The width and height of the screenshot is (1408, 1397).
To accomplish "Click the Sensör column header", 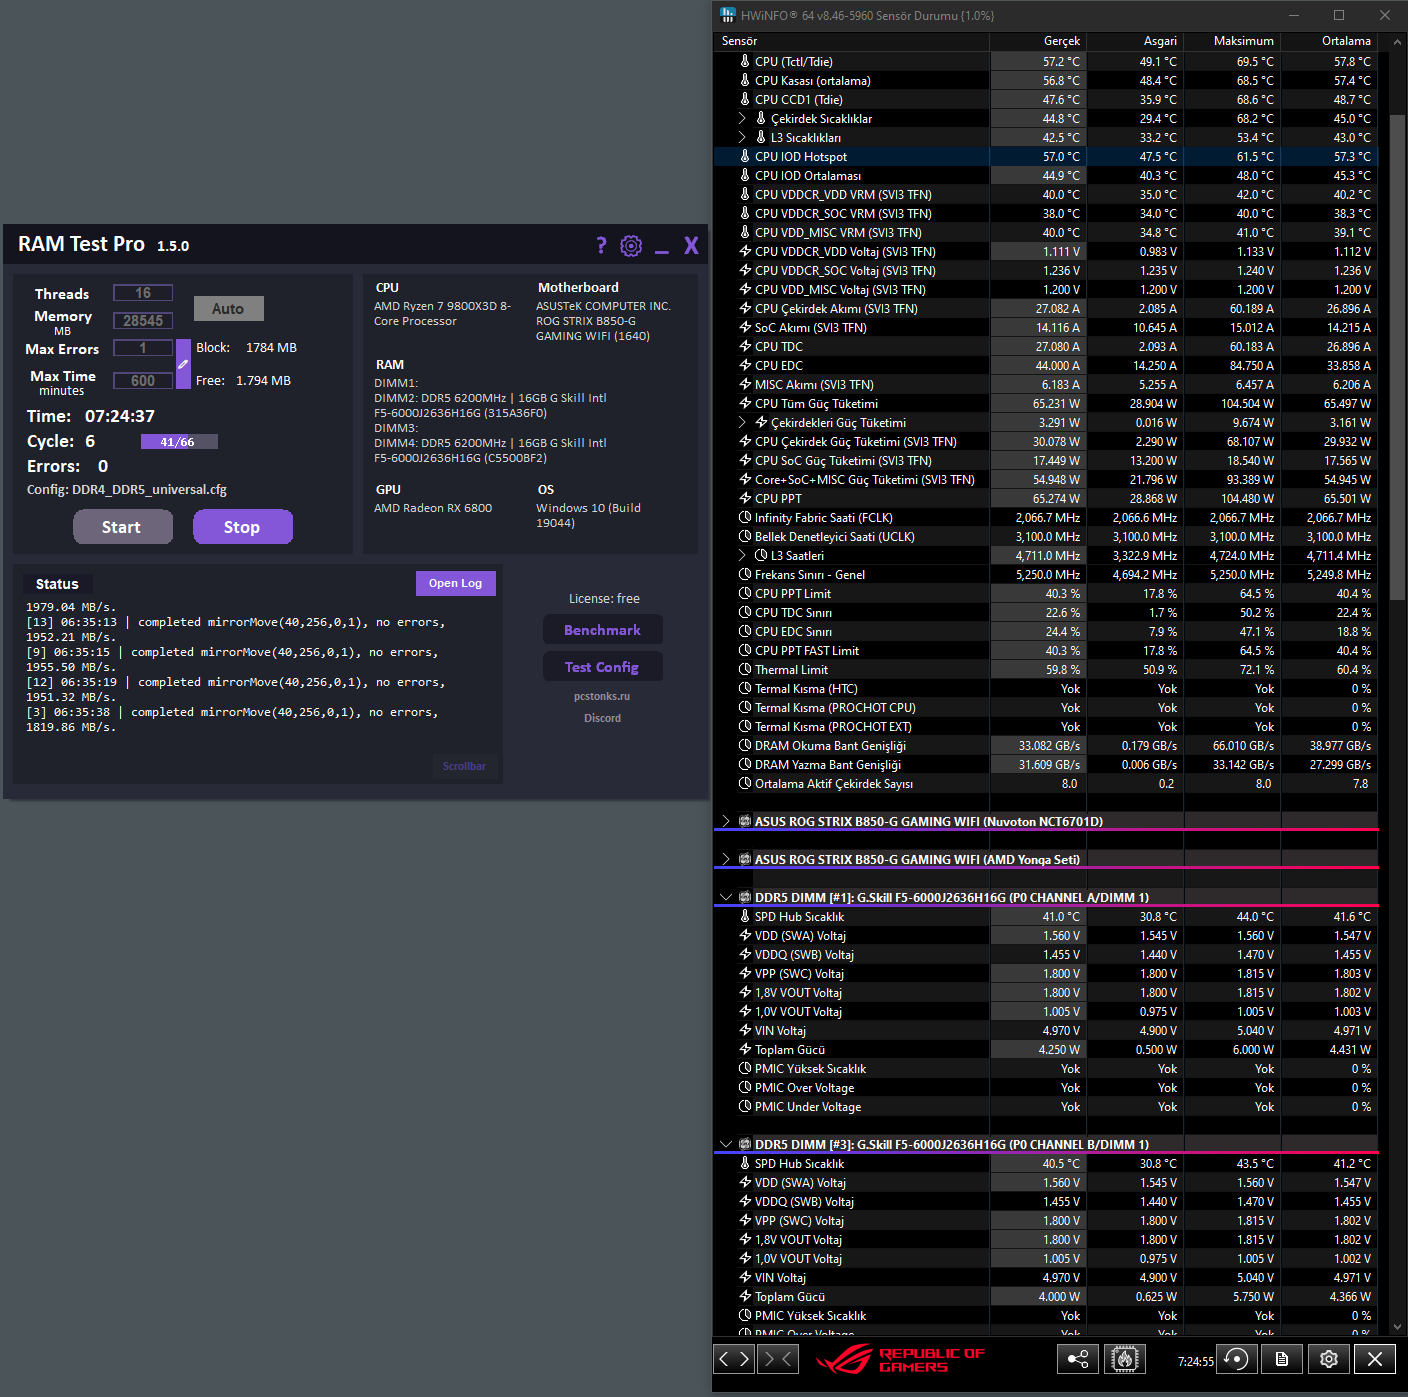I will (852, 41).
